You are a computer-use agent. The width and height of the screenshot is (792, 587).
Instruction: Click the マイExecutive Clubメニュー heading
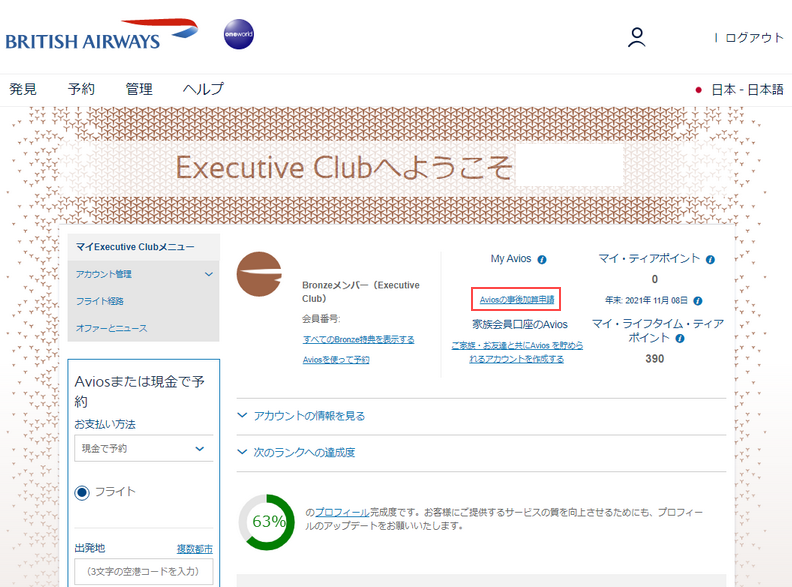(135, 247)
